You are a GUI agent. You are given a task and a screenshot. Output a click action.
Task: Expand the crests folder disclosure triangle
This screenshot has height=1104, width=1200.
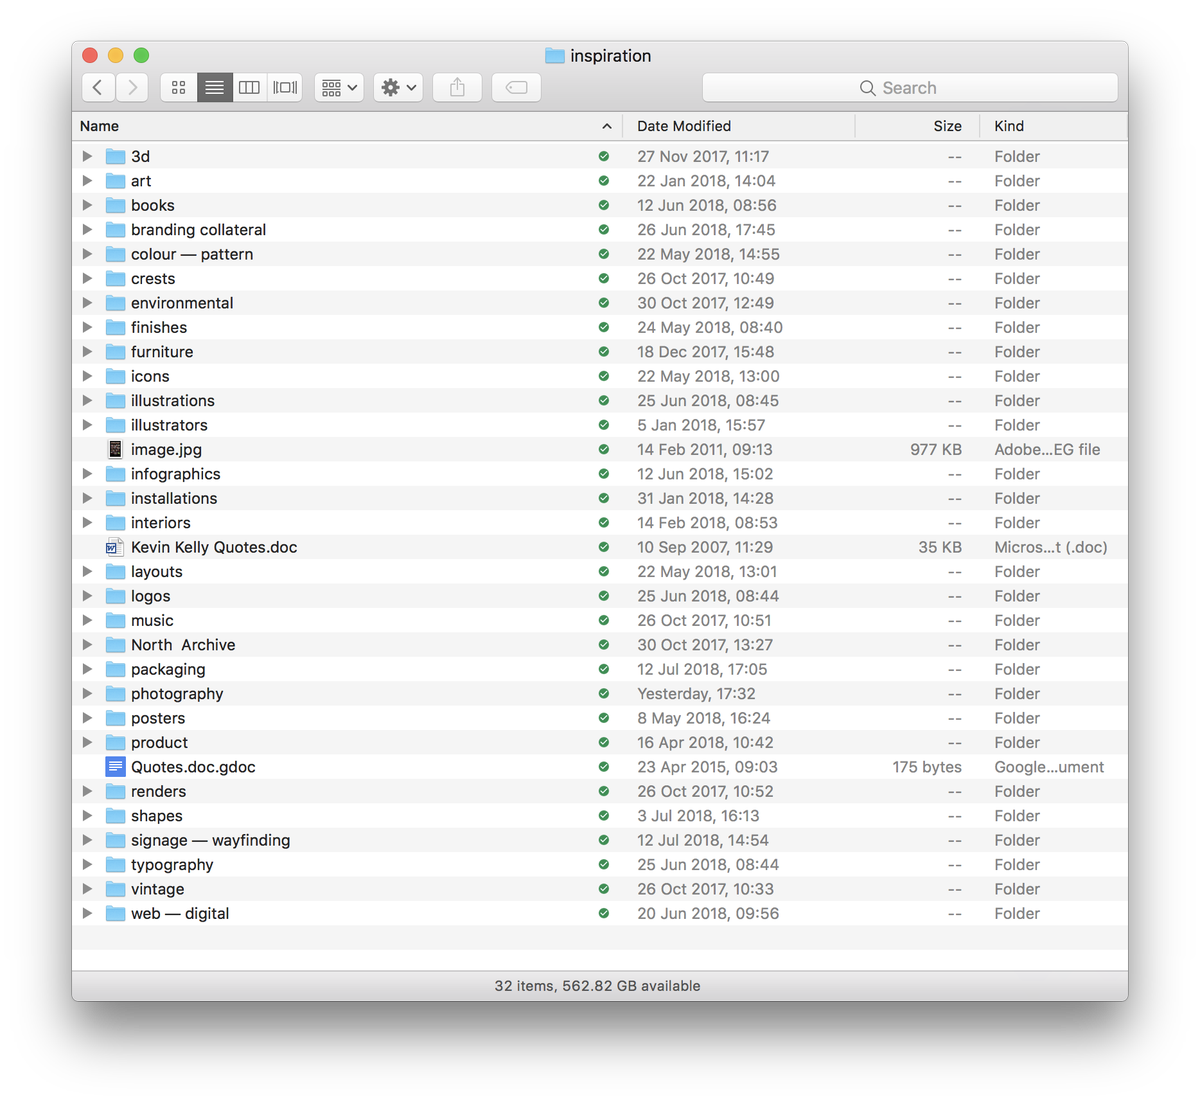[x=87, y=279]
